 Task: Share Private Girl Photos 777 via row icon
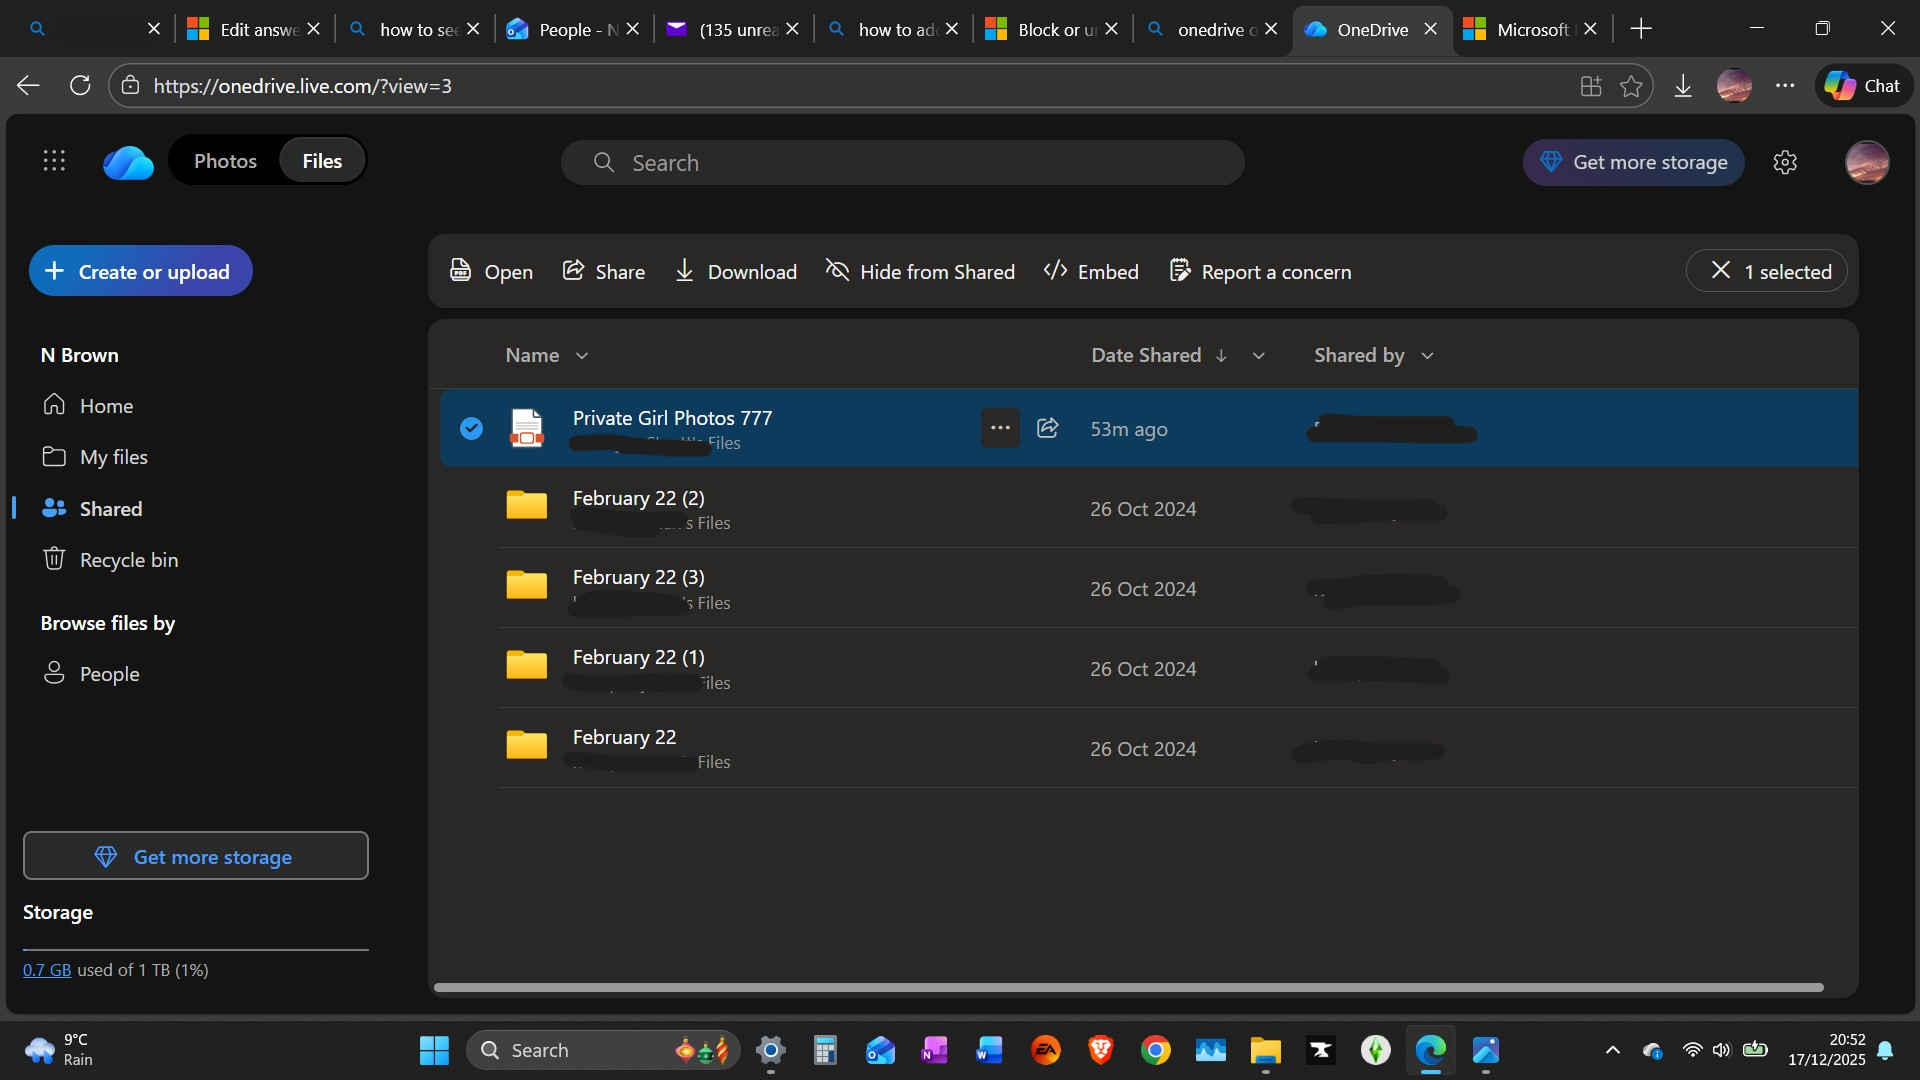click(x=1047, y=428)
